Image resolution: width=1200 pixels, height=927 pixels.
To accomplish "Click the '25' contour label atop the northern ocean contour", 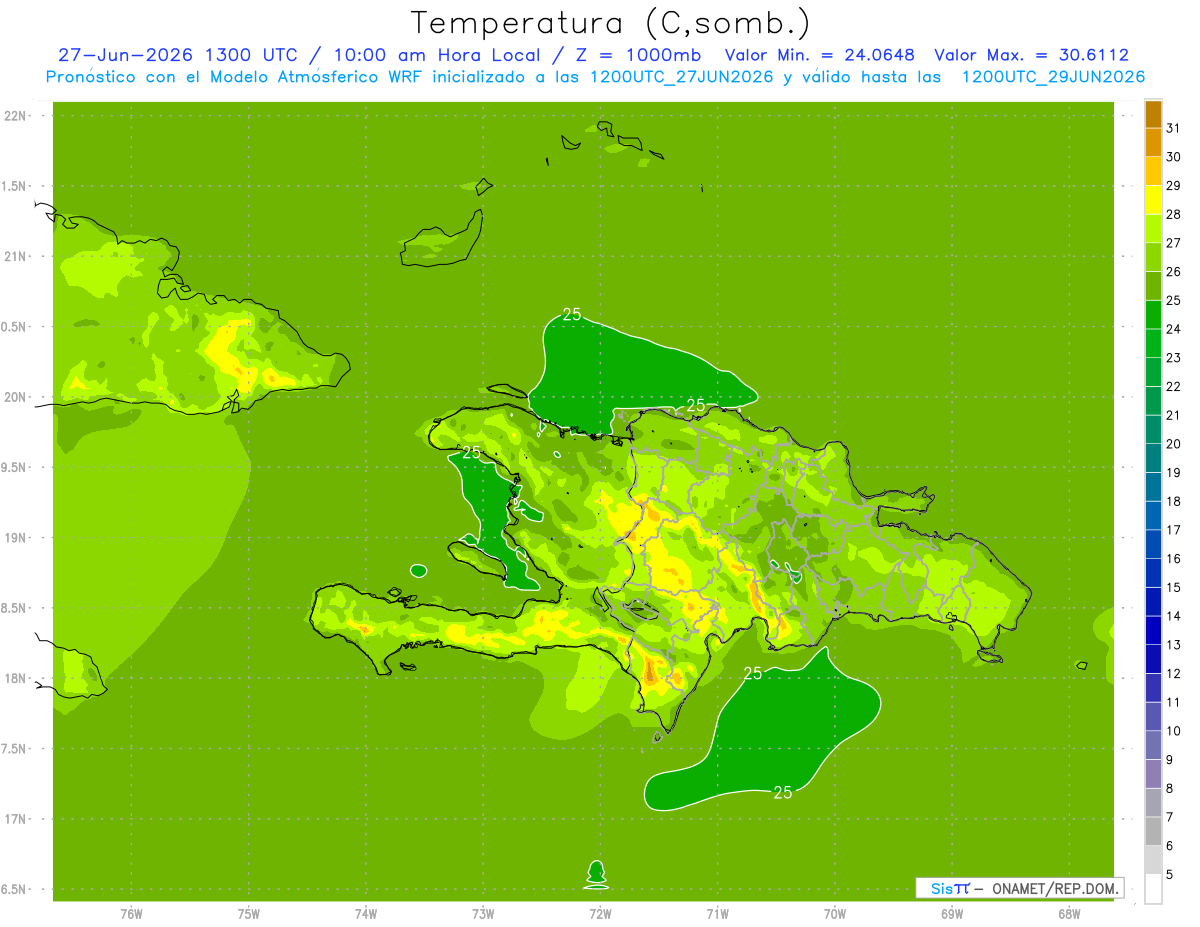I will 572,314.
